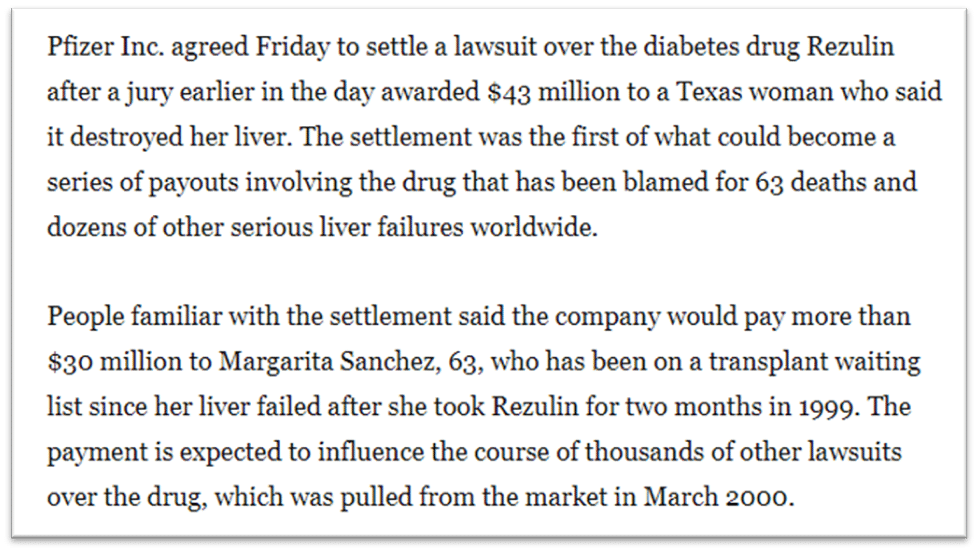Click the "$43 million" amount
978x552 pixels.
click(x=553, y=92)
